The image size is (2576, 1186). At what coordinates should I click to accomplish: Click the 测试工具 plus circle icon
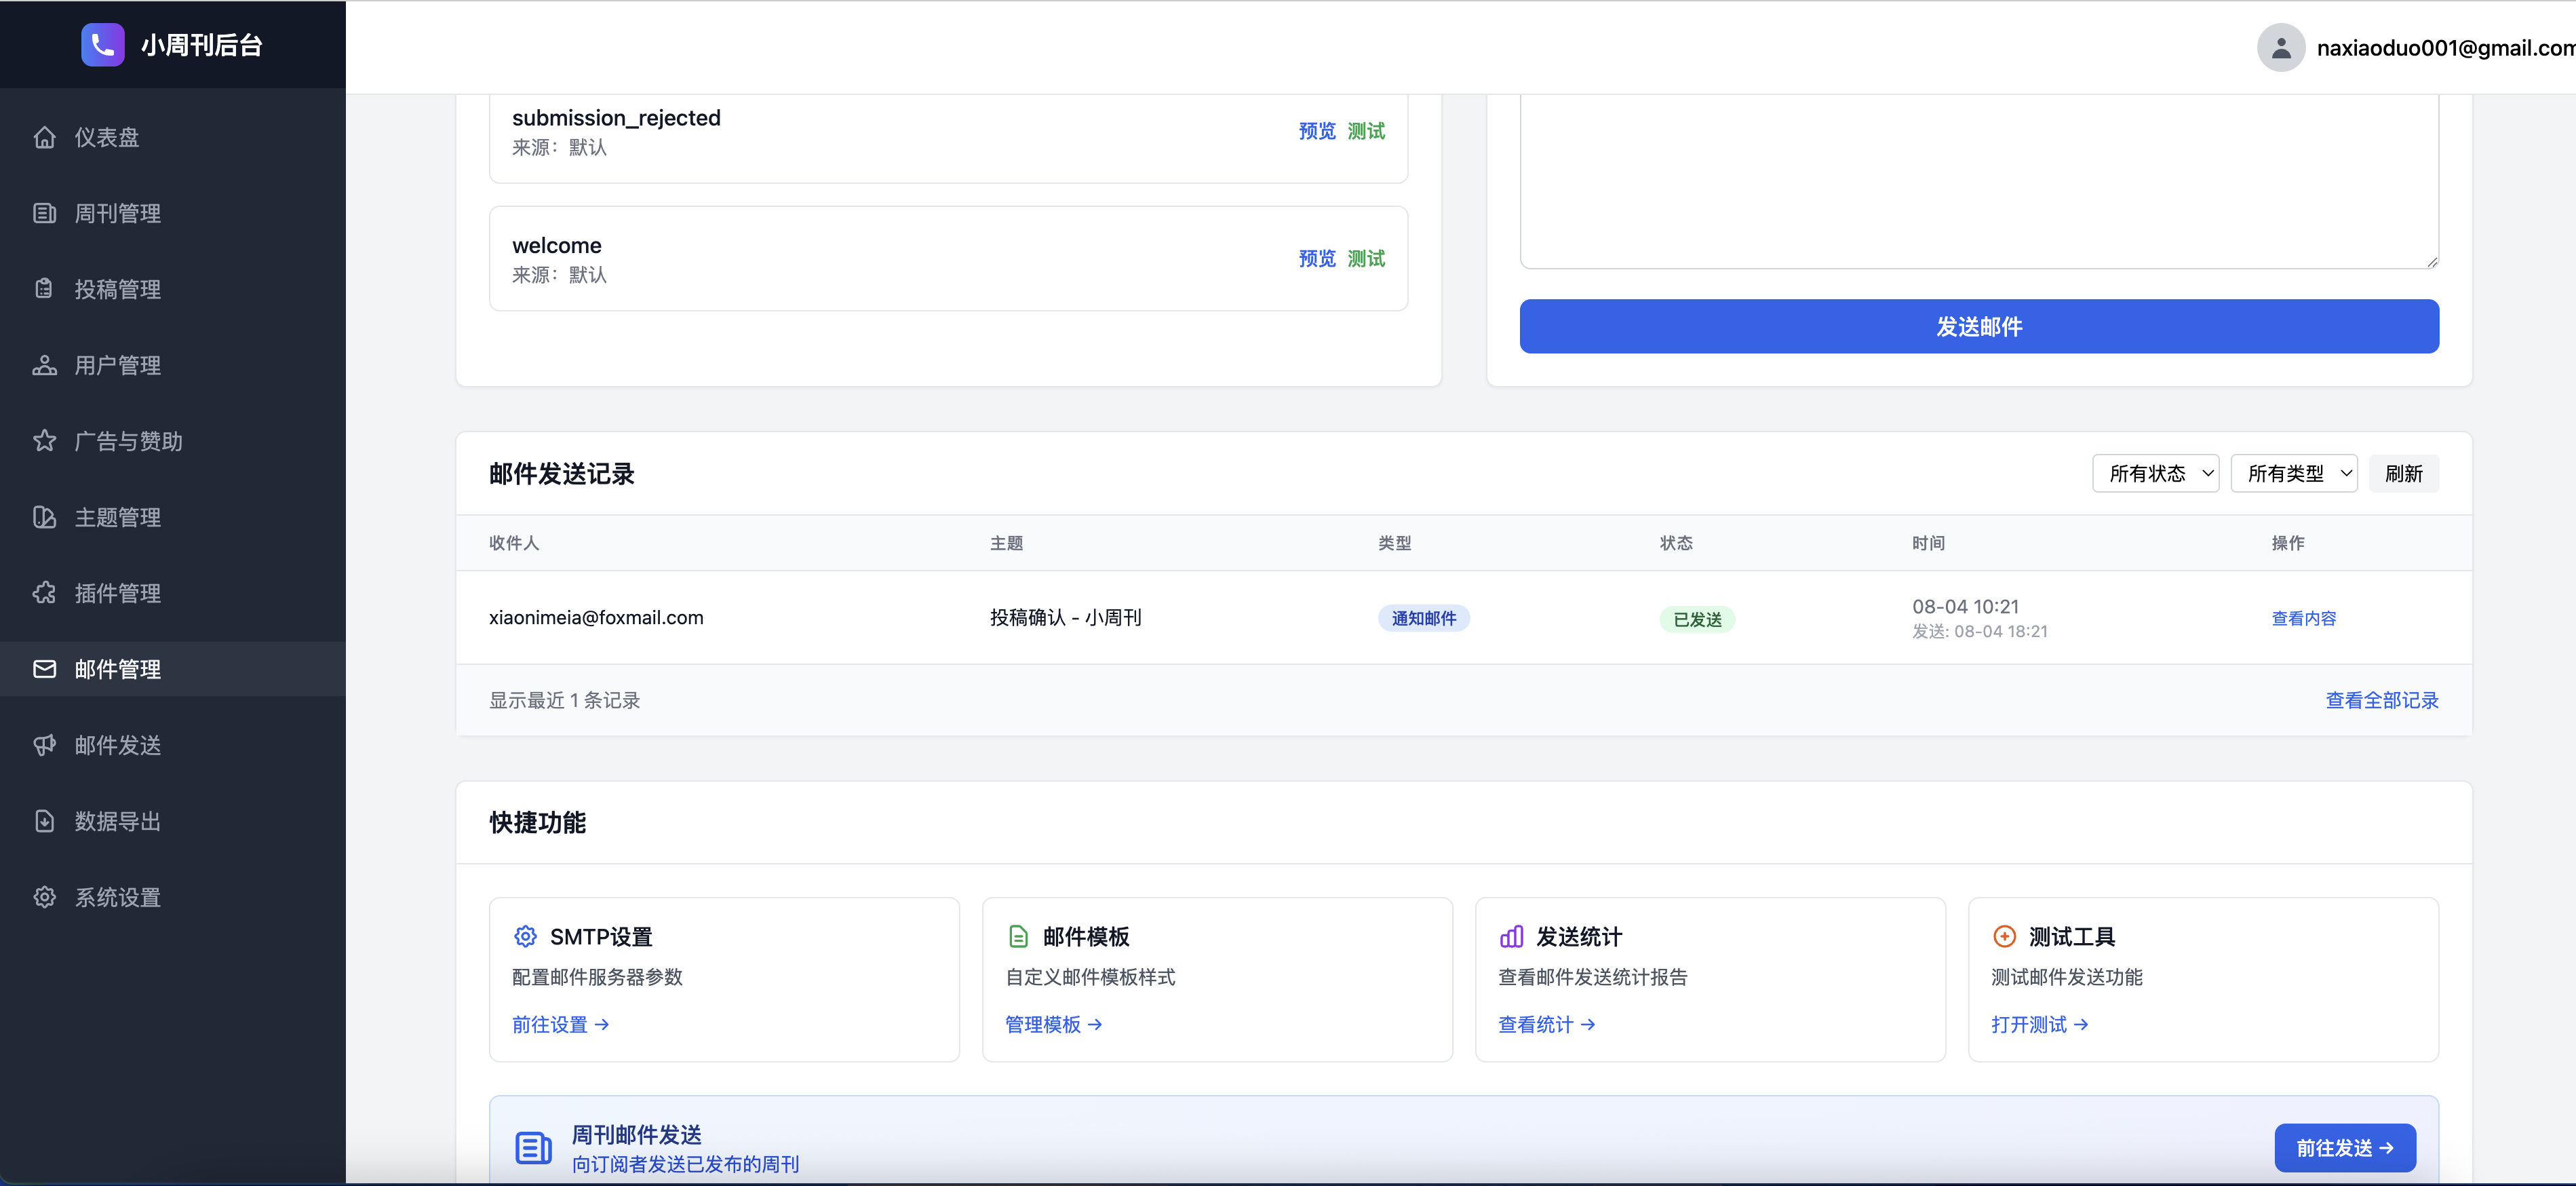(2004, 936)
